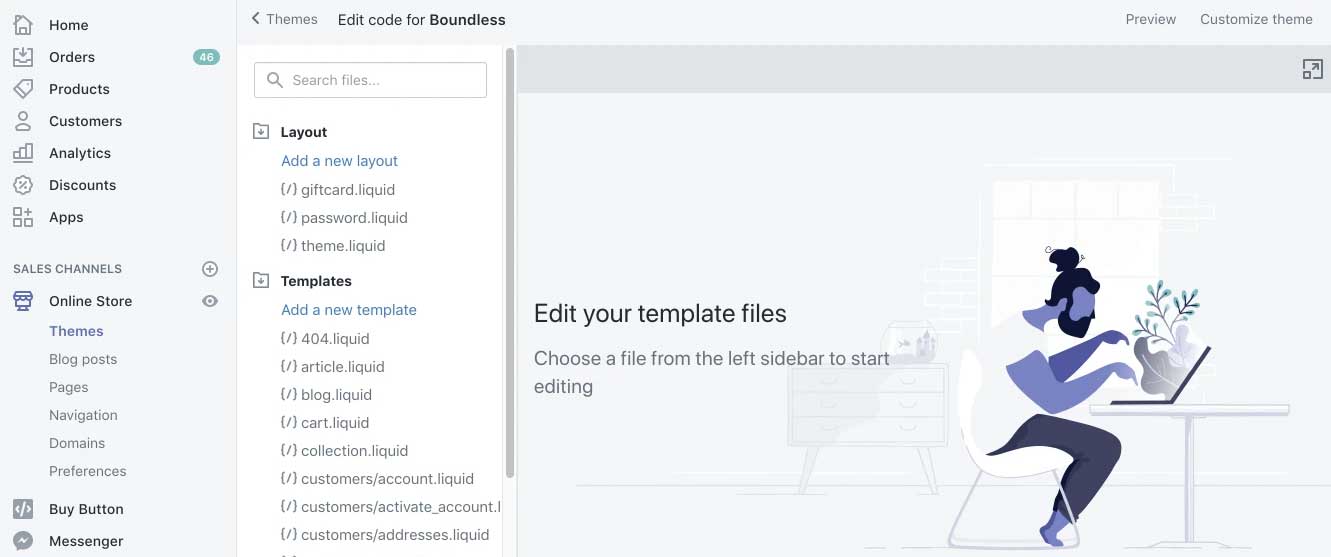
Task: Click the Home icon in sidebar
Action: click(22, 25)
